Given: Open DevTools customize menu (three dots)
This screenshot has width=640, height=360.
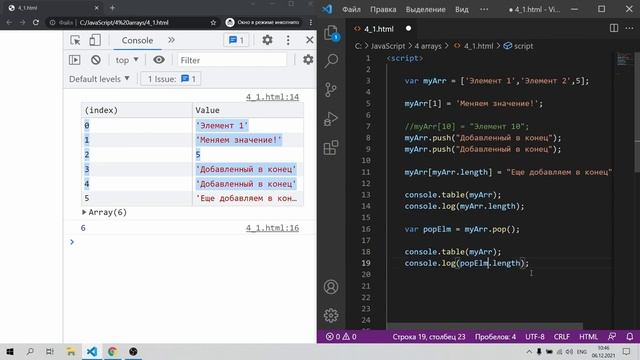Looking at the screenshot, I should (288, 40).
